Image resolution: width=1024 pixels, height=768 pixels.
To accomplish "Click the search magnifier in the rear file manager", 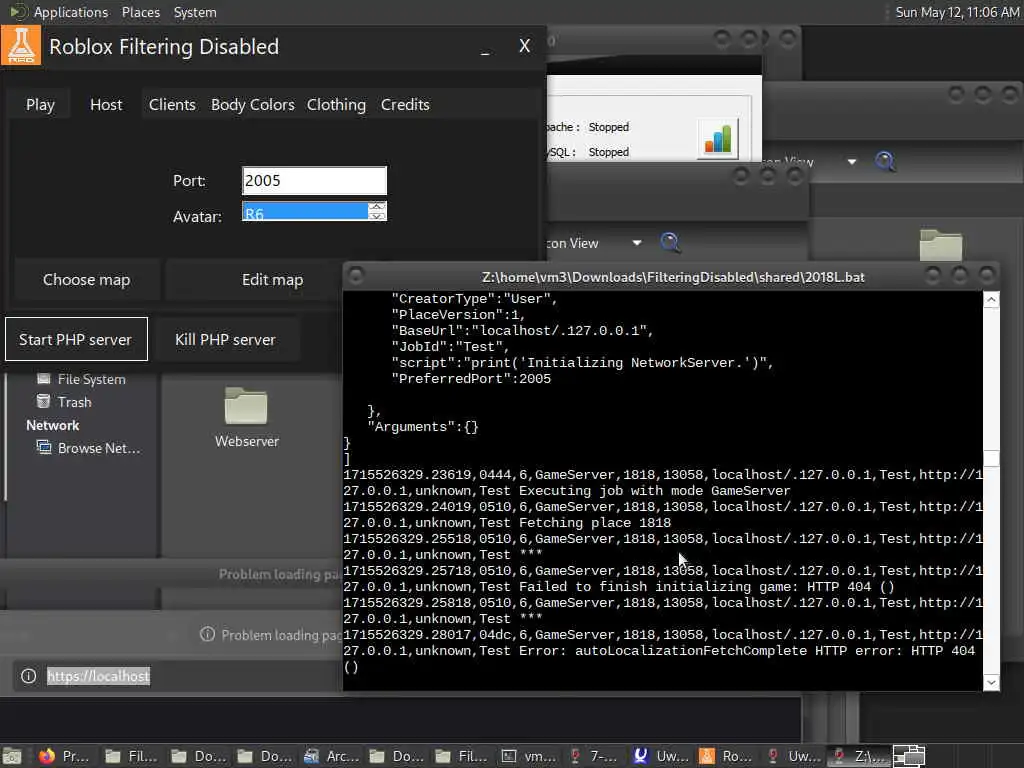I will [x=885, y=161].
